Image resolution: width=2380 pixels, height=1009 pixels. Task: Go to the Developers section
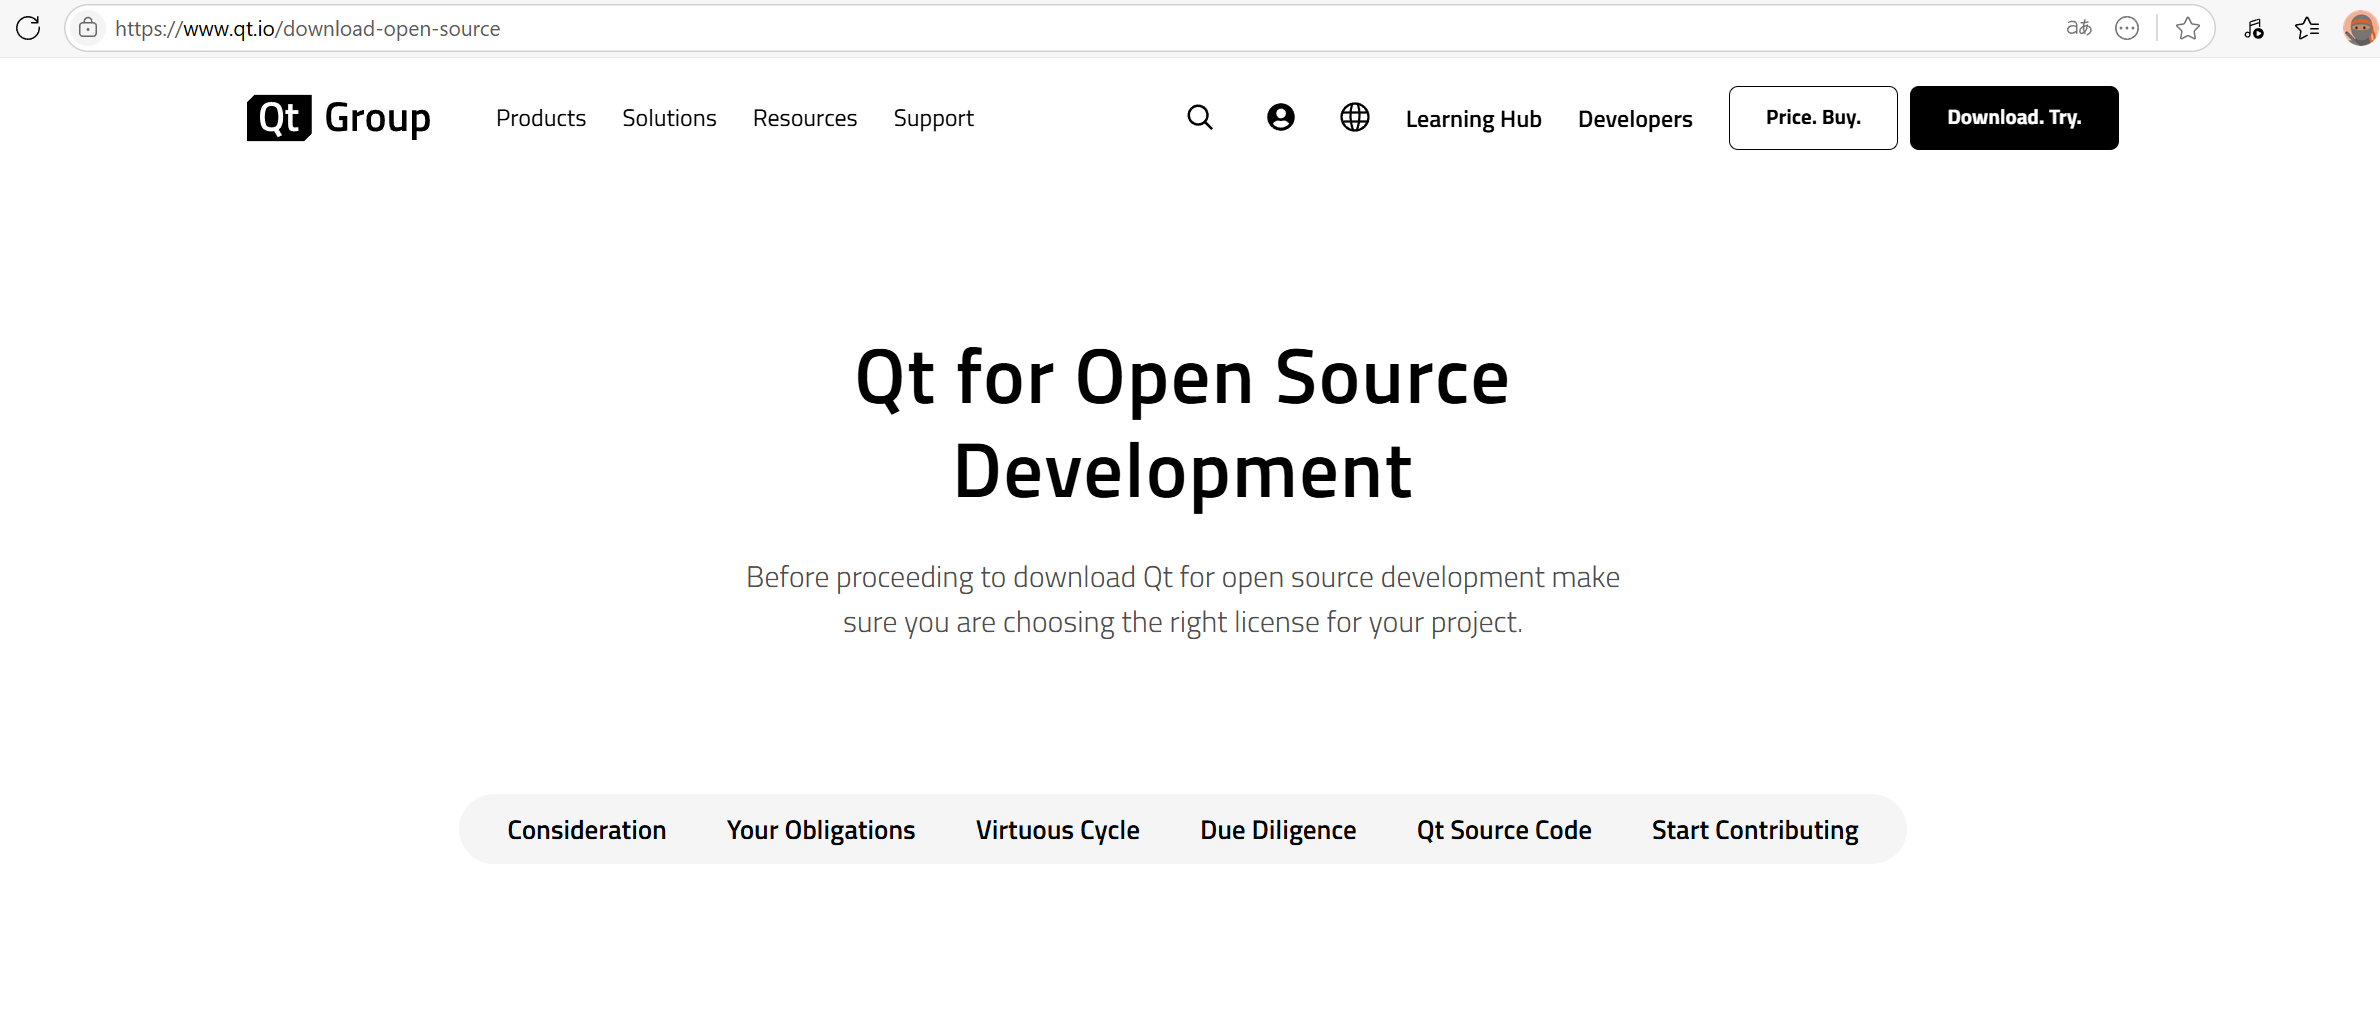point(1635,119)
